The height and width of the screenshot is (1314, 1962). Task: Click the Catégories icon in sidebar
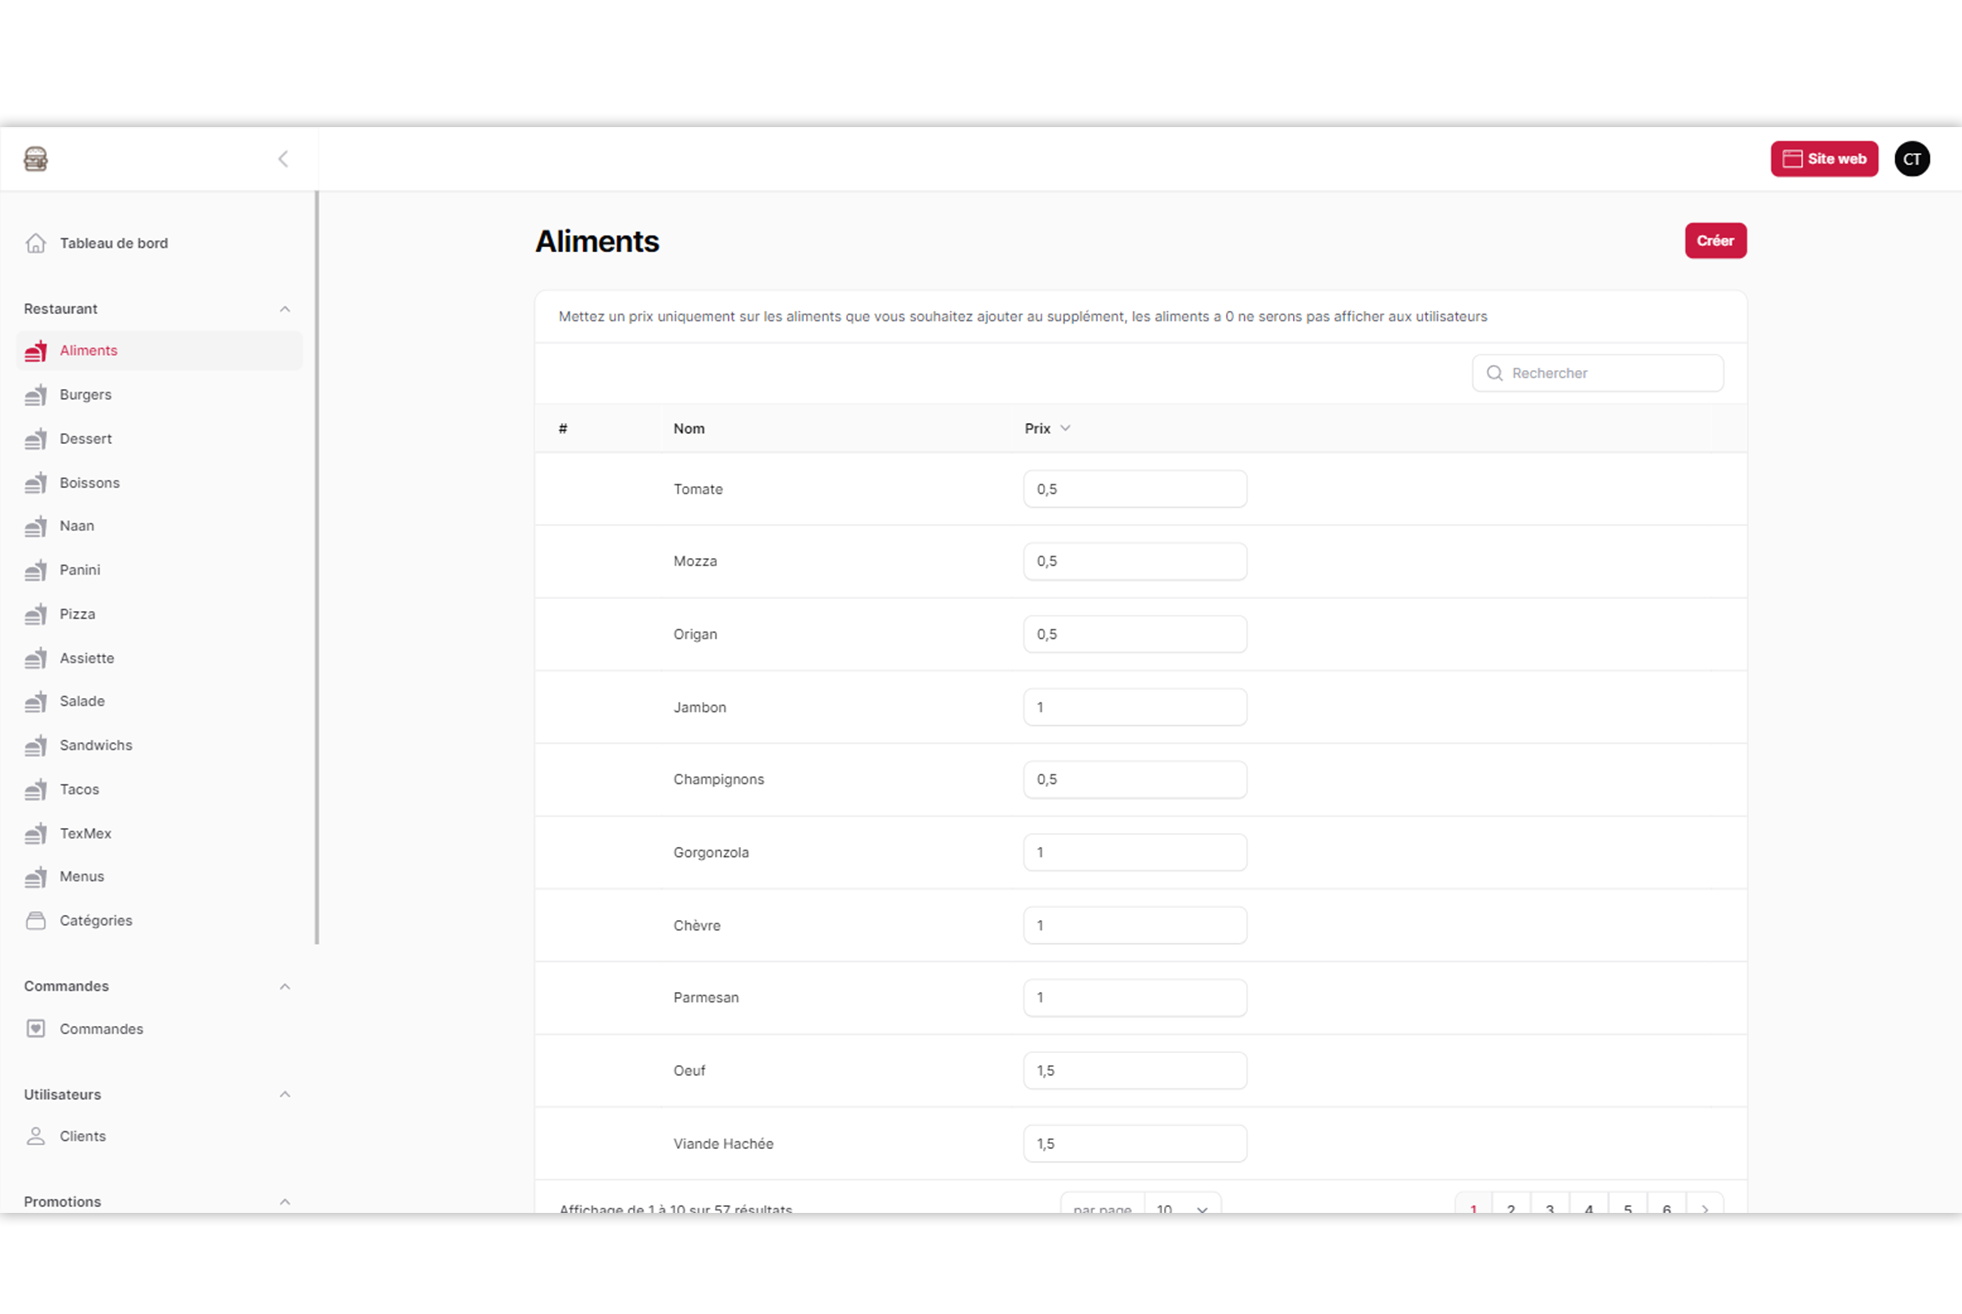36,921
